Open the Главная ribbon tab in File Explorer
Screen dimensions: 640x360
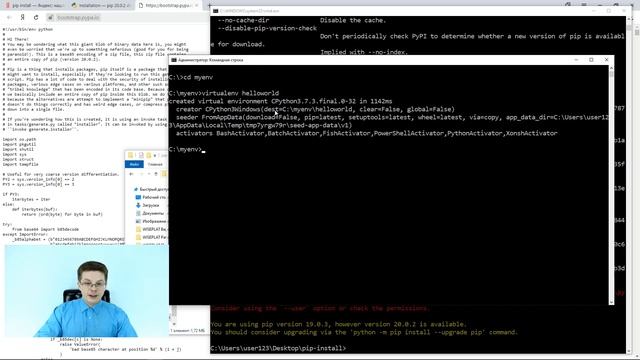tap(155, 164)
